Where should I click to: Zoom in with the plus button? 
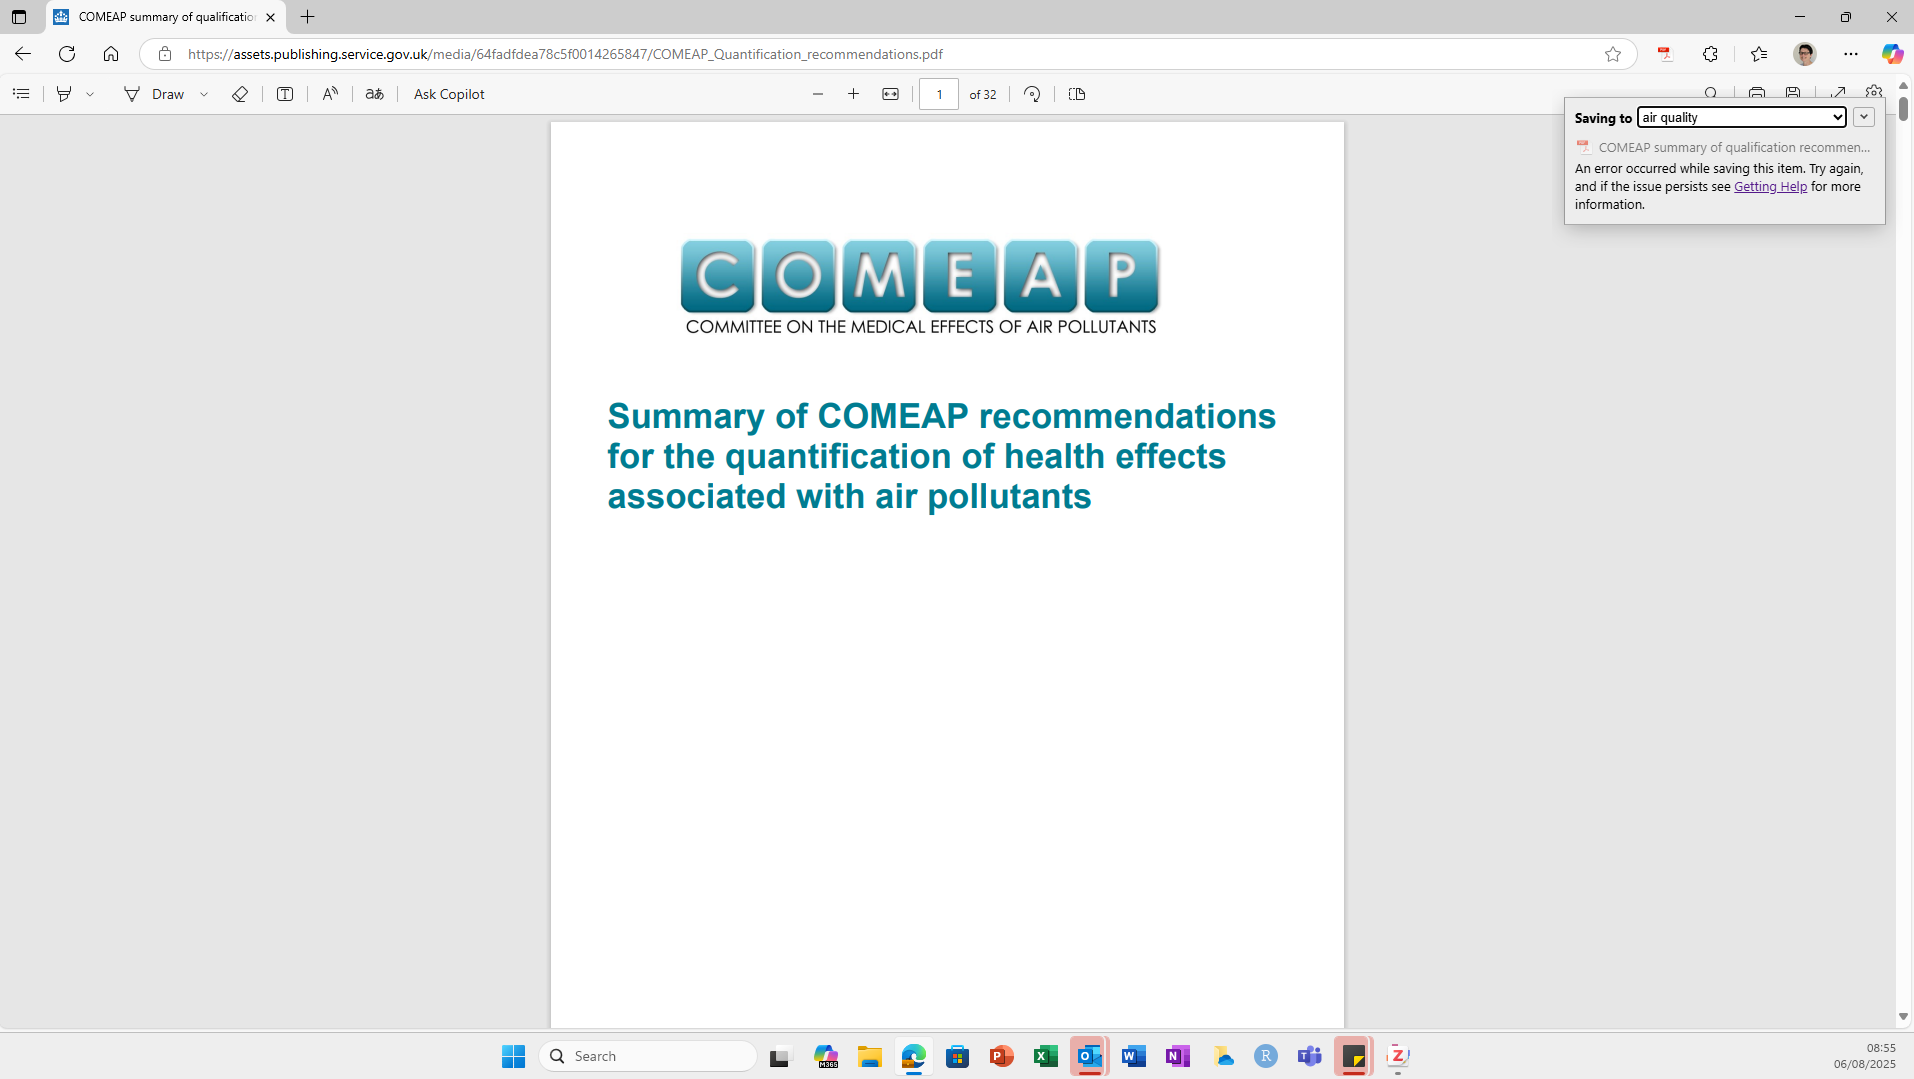click(x=853, y=94)
